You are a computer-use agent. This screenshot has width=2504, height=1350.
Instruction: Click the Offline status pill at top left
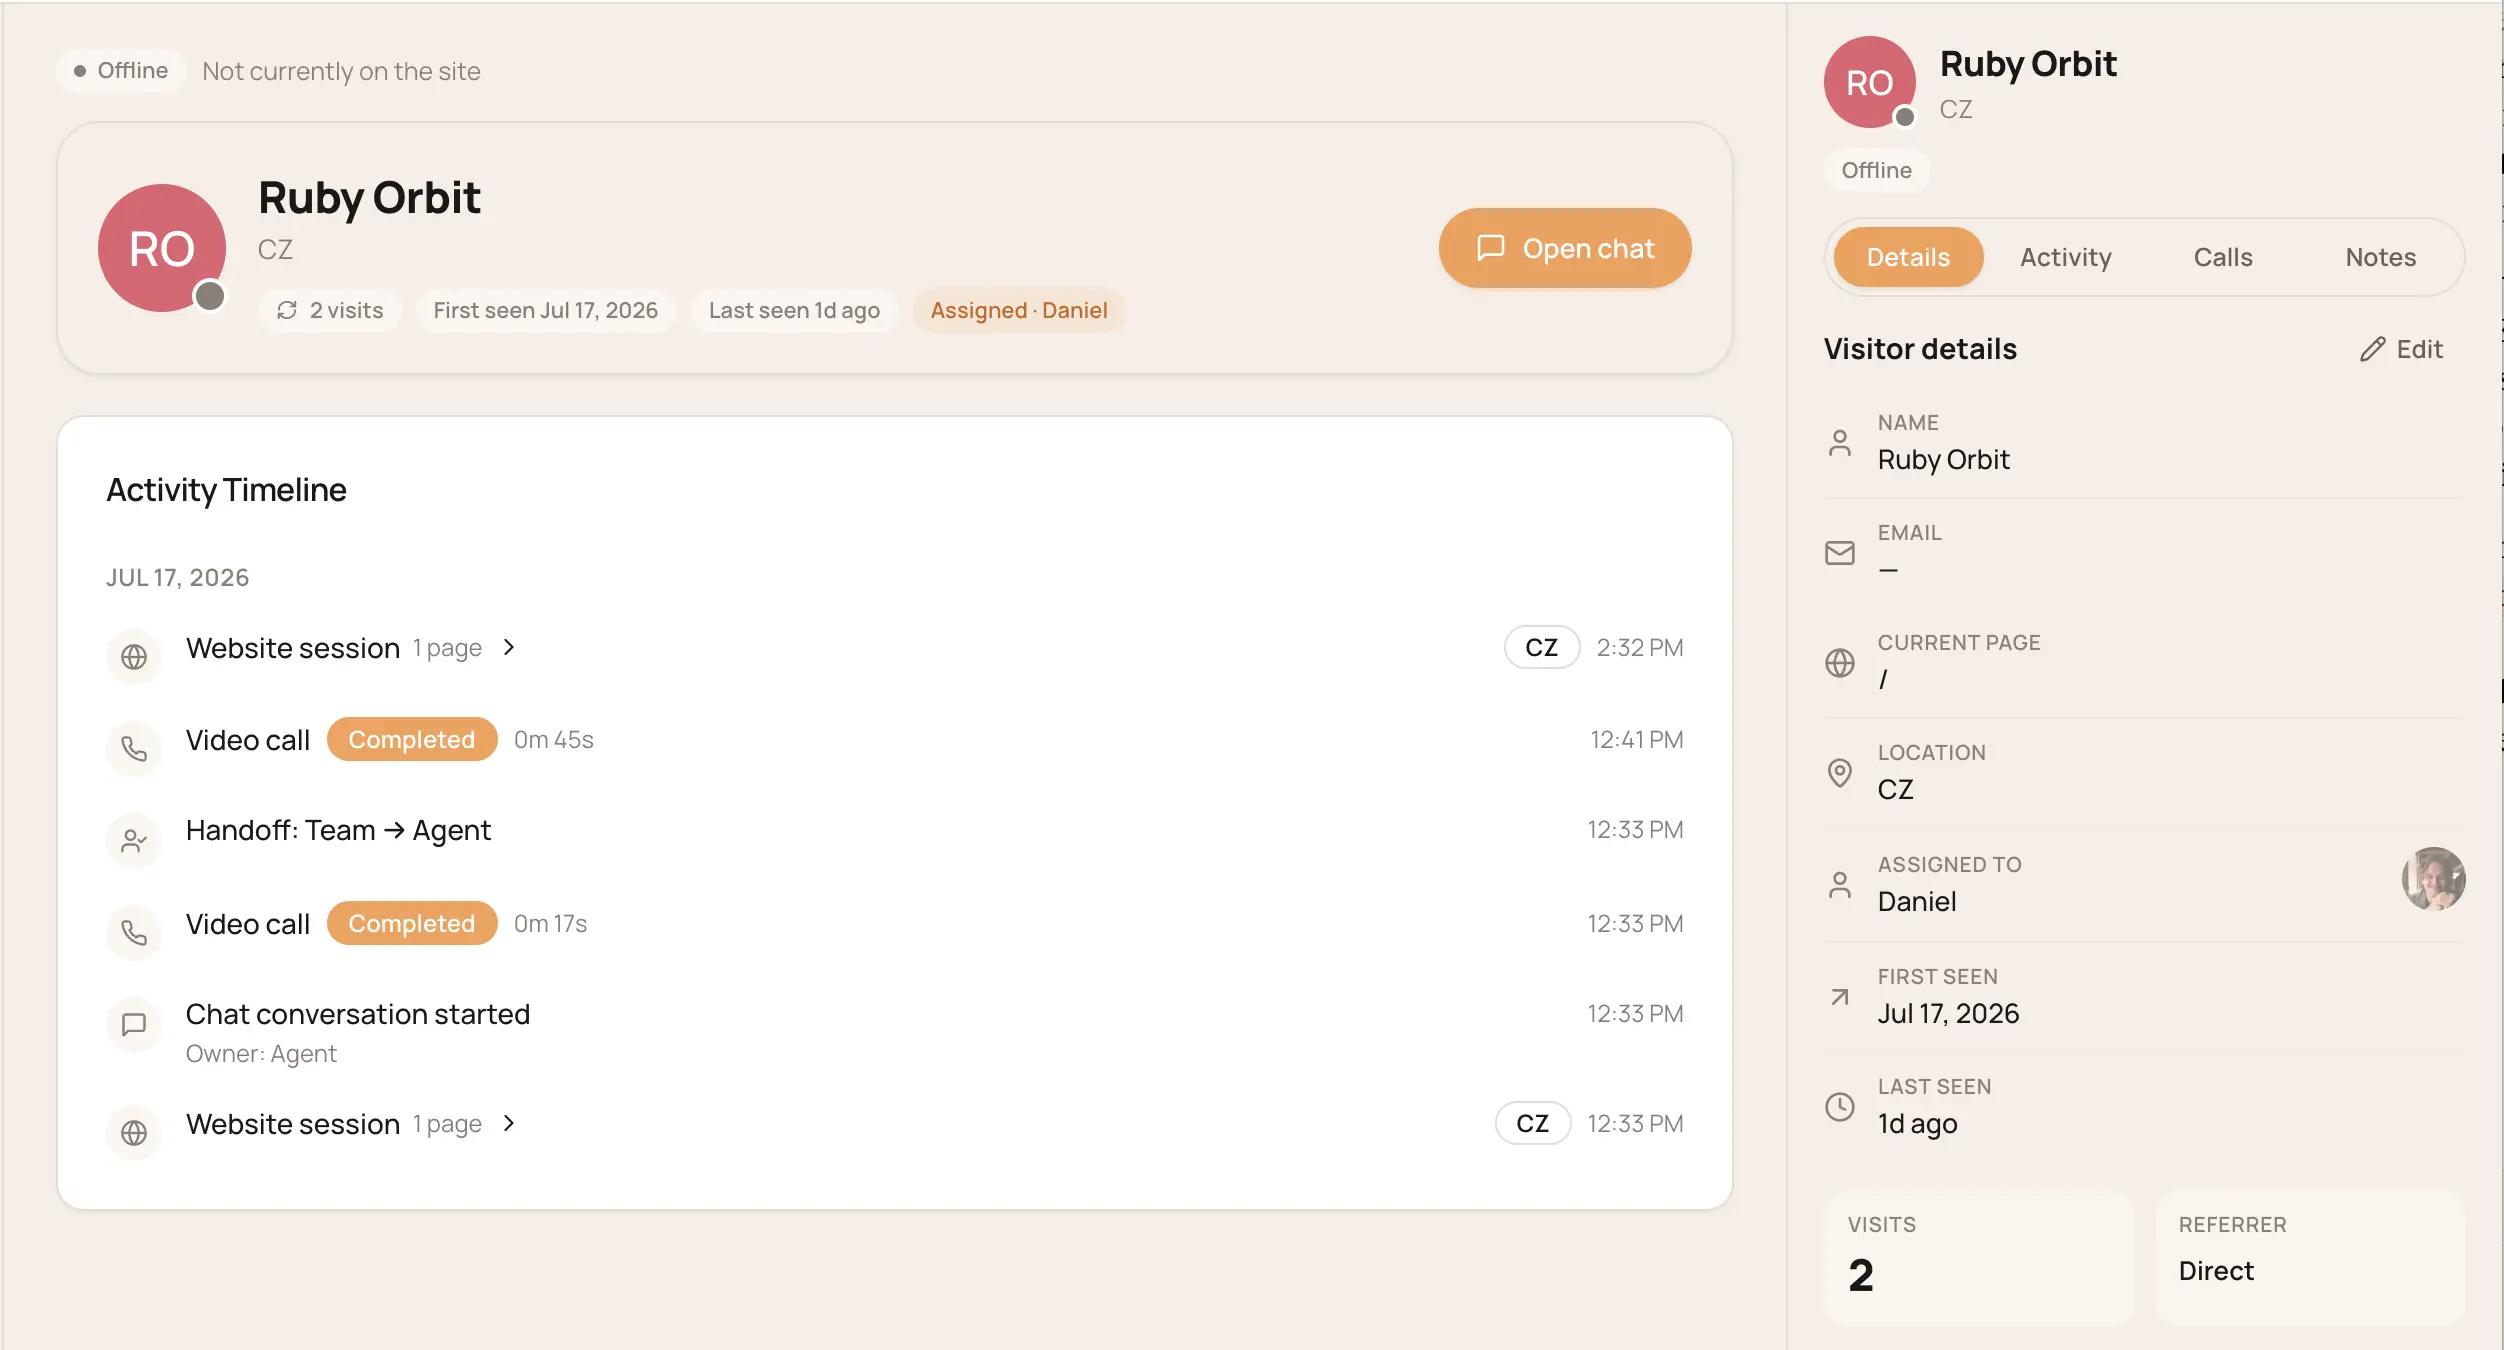point(121,70)
